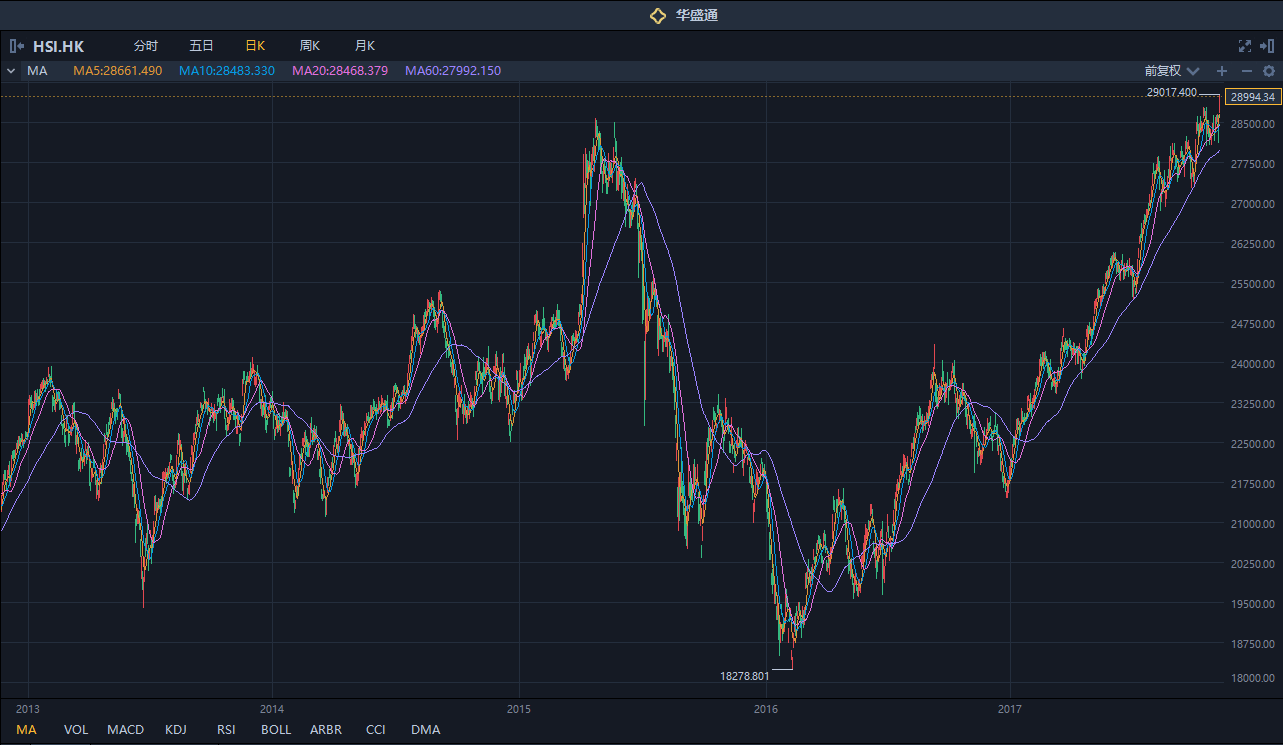Screen dimensions: 1283x745
Task: Enable the MACD indicator
Action: [x=126, y=730]
